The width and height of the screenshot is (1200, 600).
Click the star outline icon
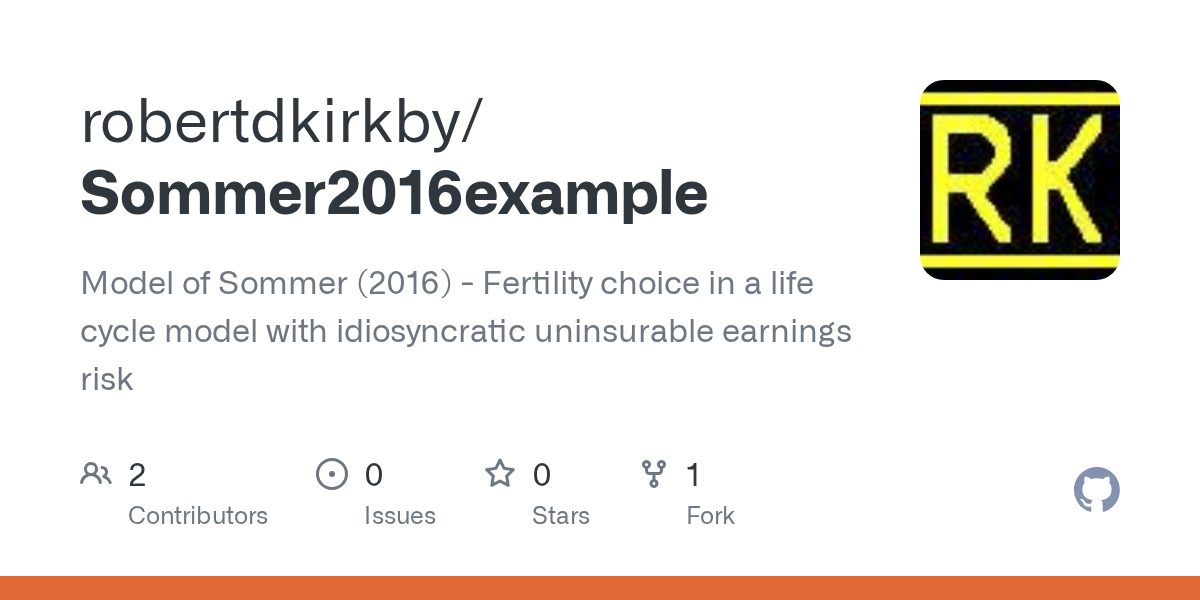(x=500, y=473)
